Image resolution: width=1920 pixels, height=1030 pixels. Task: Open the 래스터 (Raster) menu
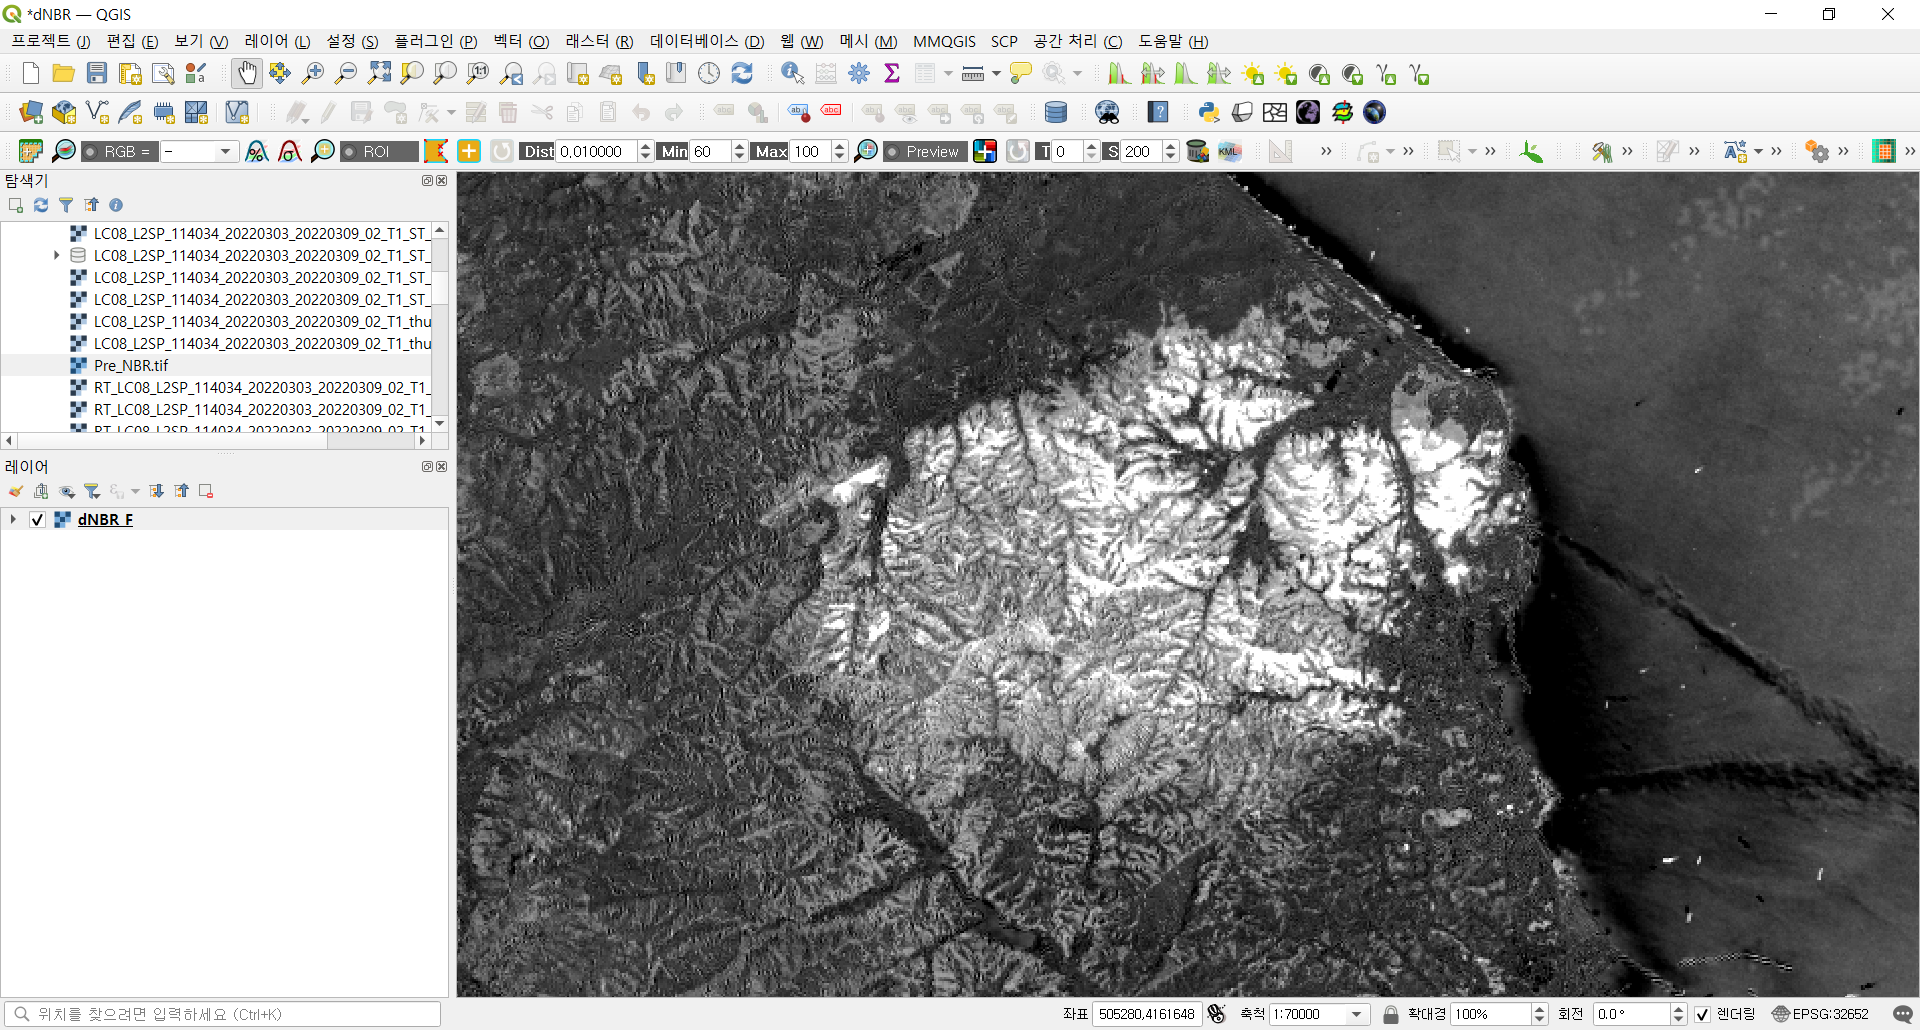point(598,41)
